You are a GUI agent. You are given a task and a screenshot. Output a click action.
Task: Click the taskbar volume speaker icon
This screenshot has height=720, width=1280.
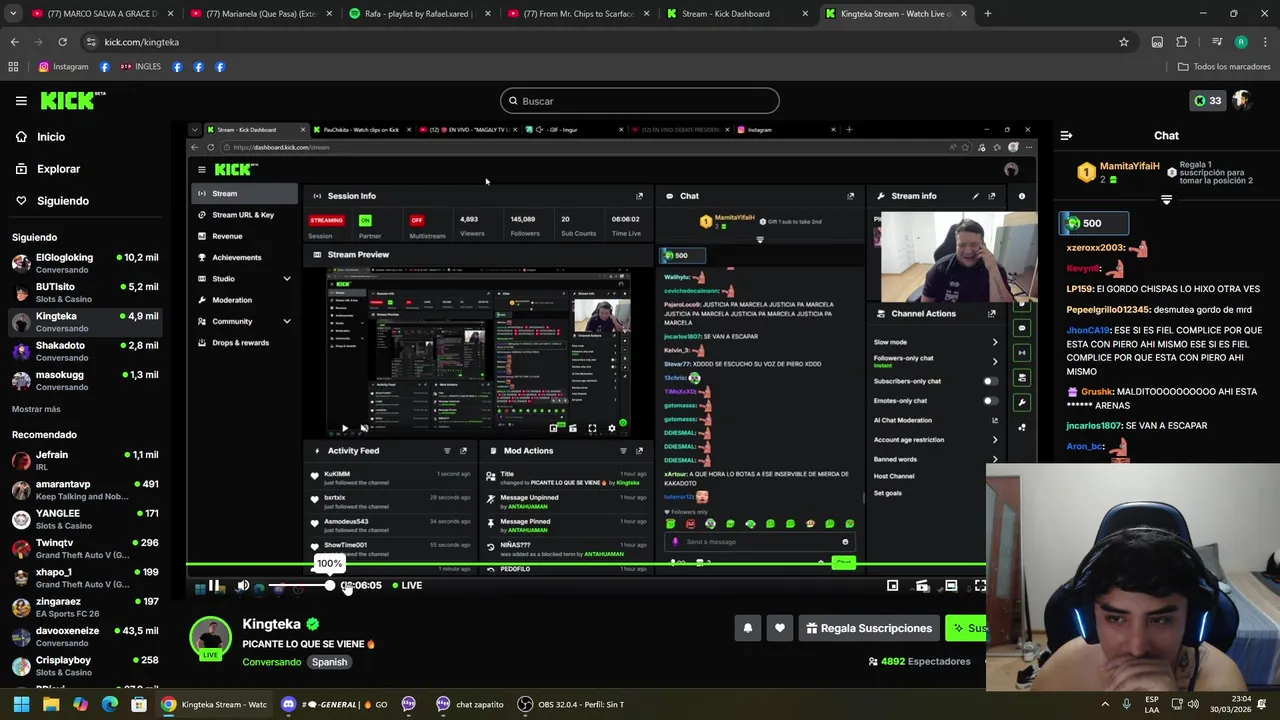coord(1192,704)
